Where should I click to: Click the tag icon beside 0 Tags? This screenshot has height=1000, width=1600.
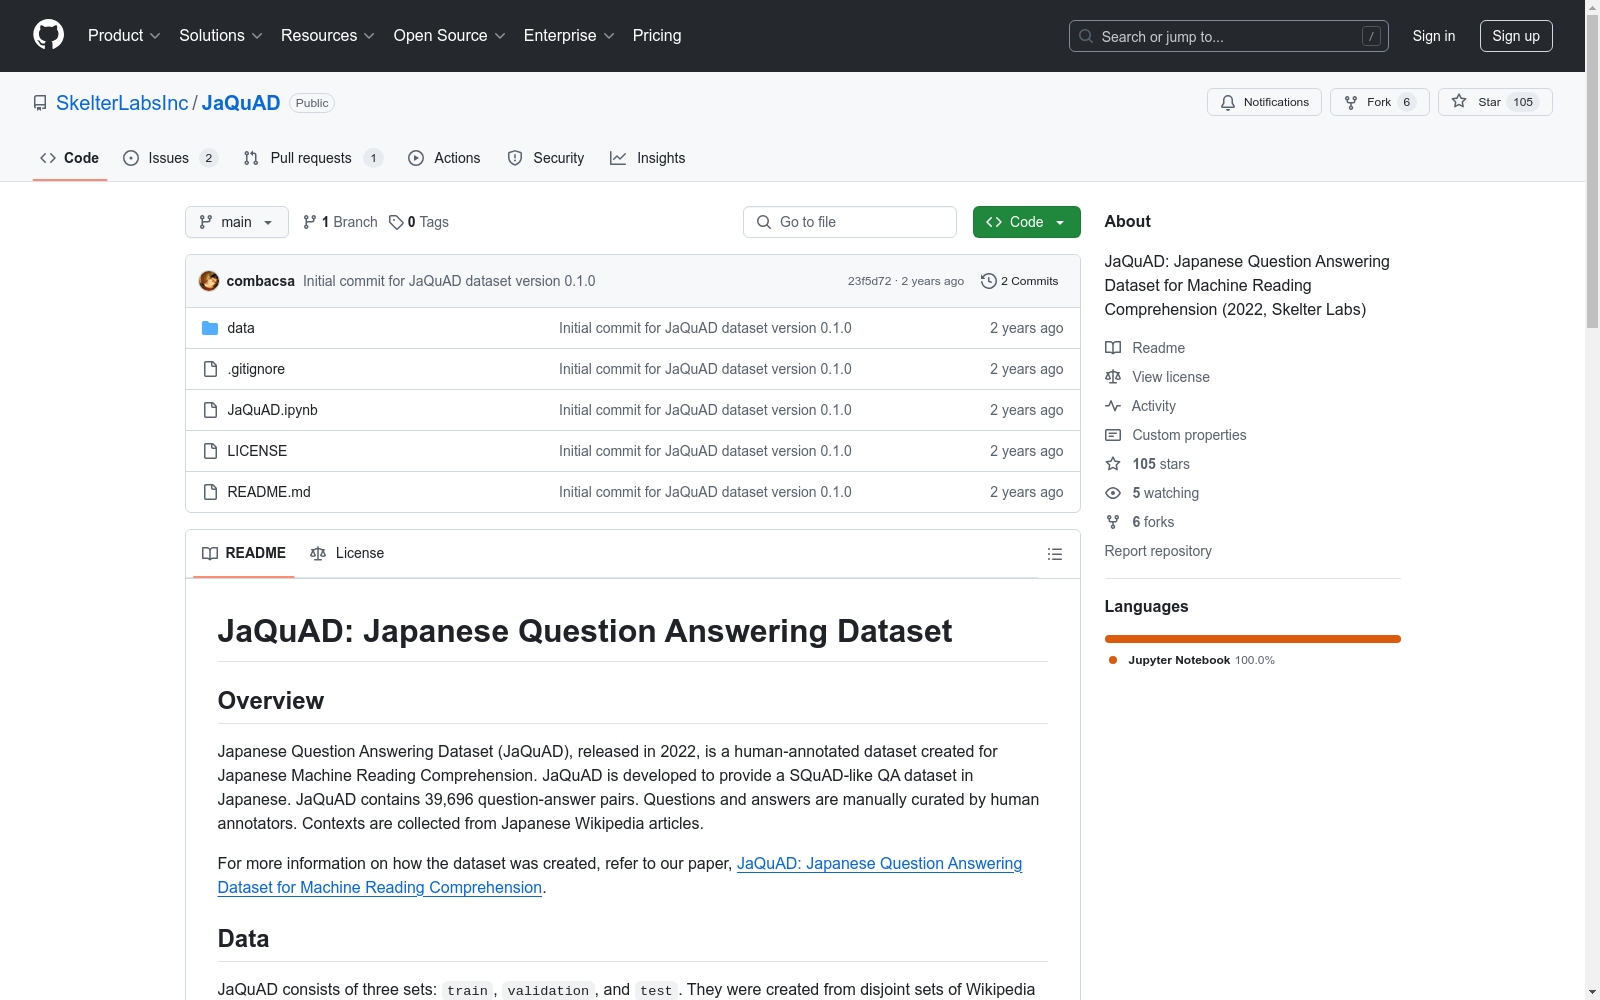click(x=396, y=222)
